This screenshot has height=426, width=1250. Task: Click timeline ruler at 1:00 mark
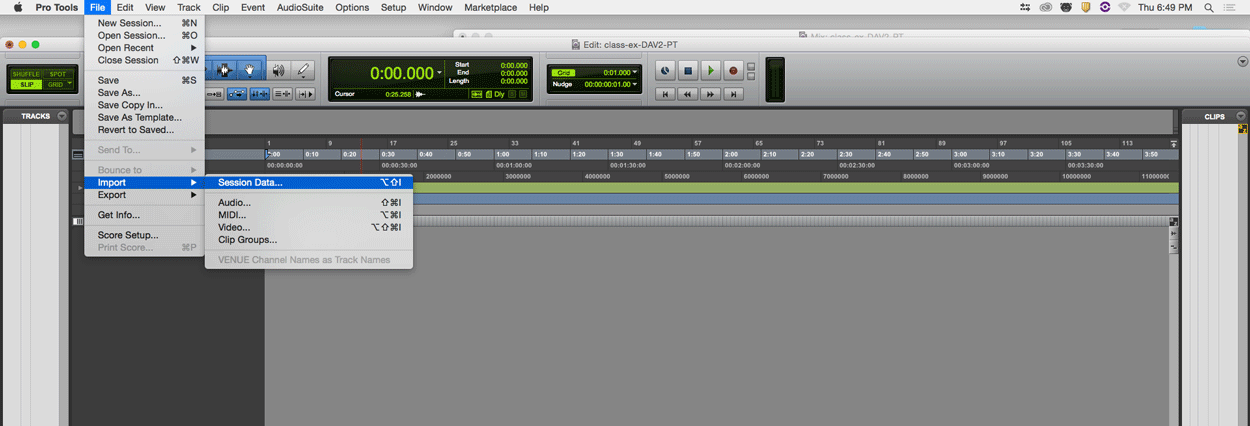click(503, 155)
